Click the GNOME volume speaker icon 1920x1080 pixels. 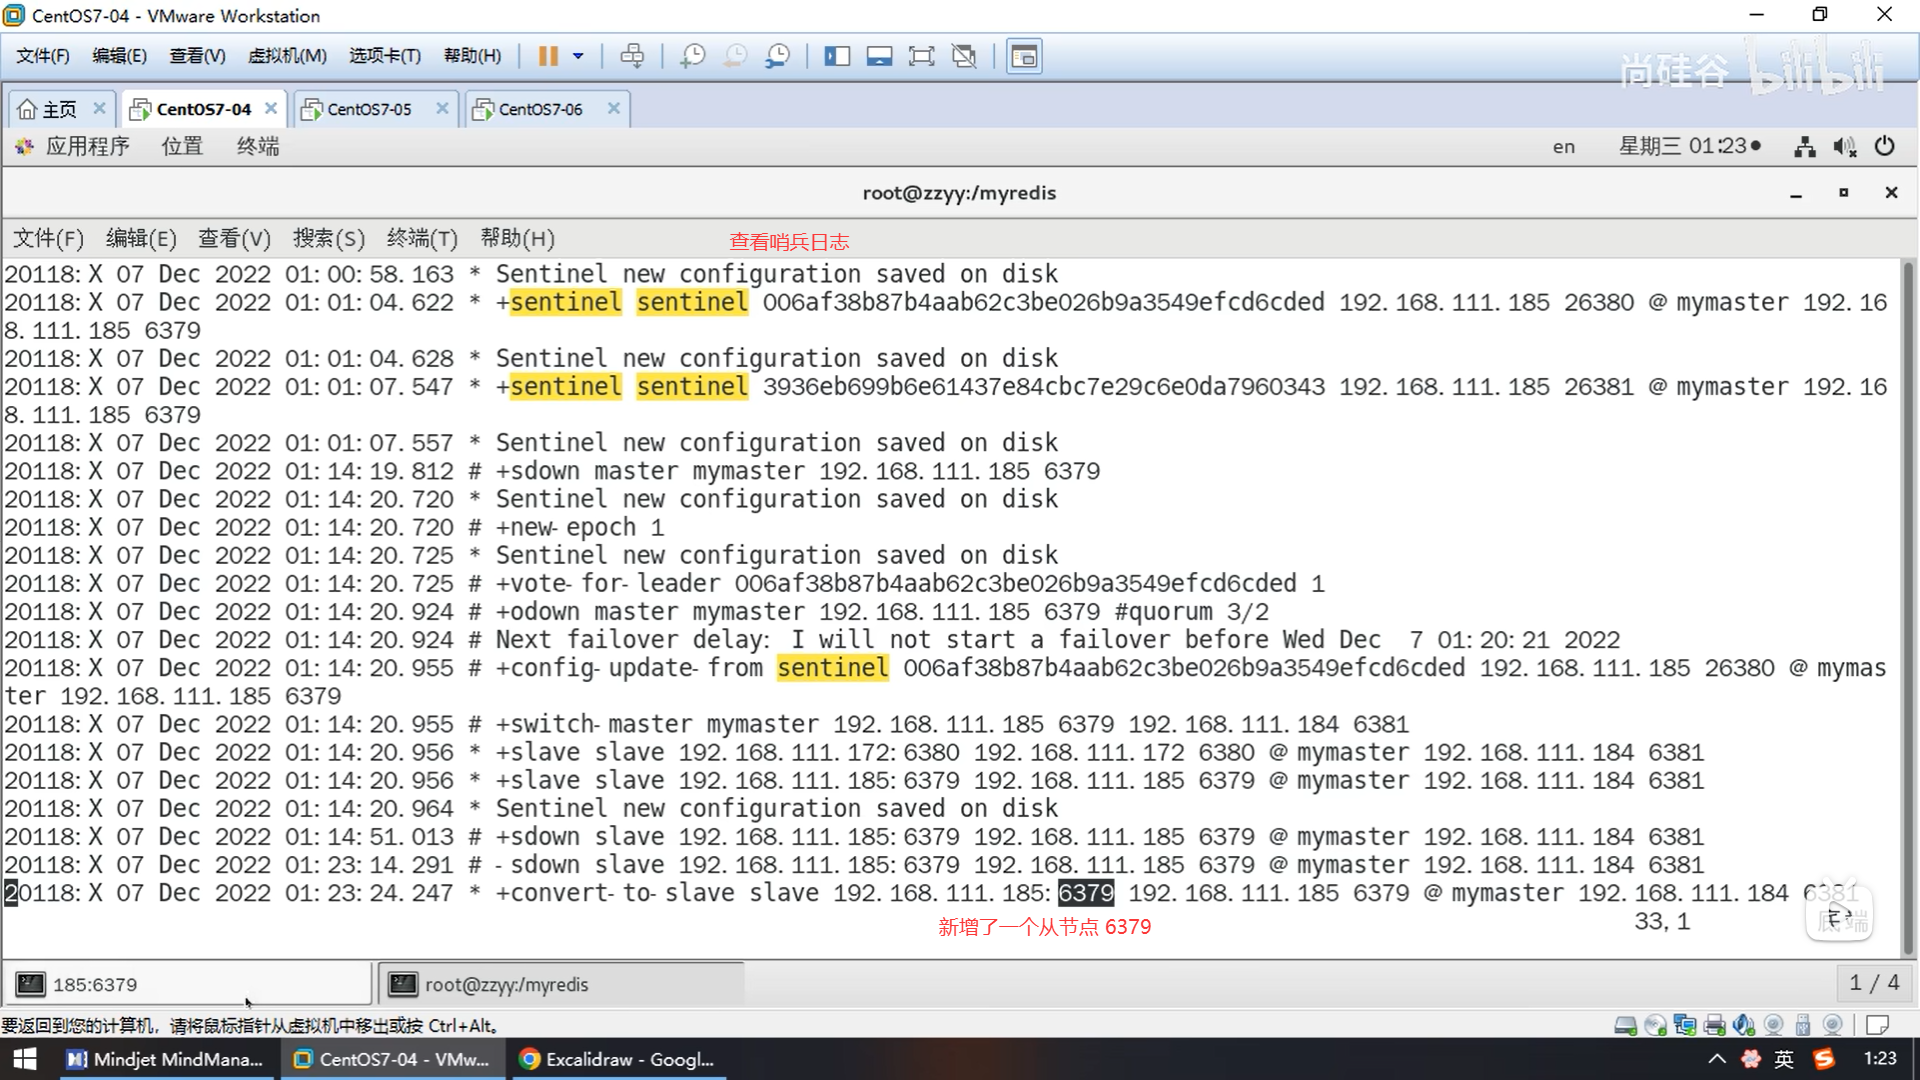coord(1844,147)
